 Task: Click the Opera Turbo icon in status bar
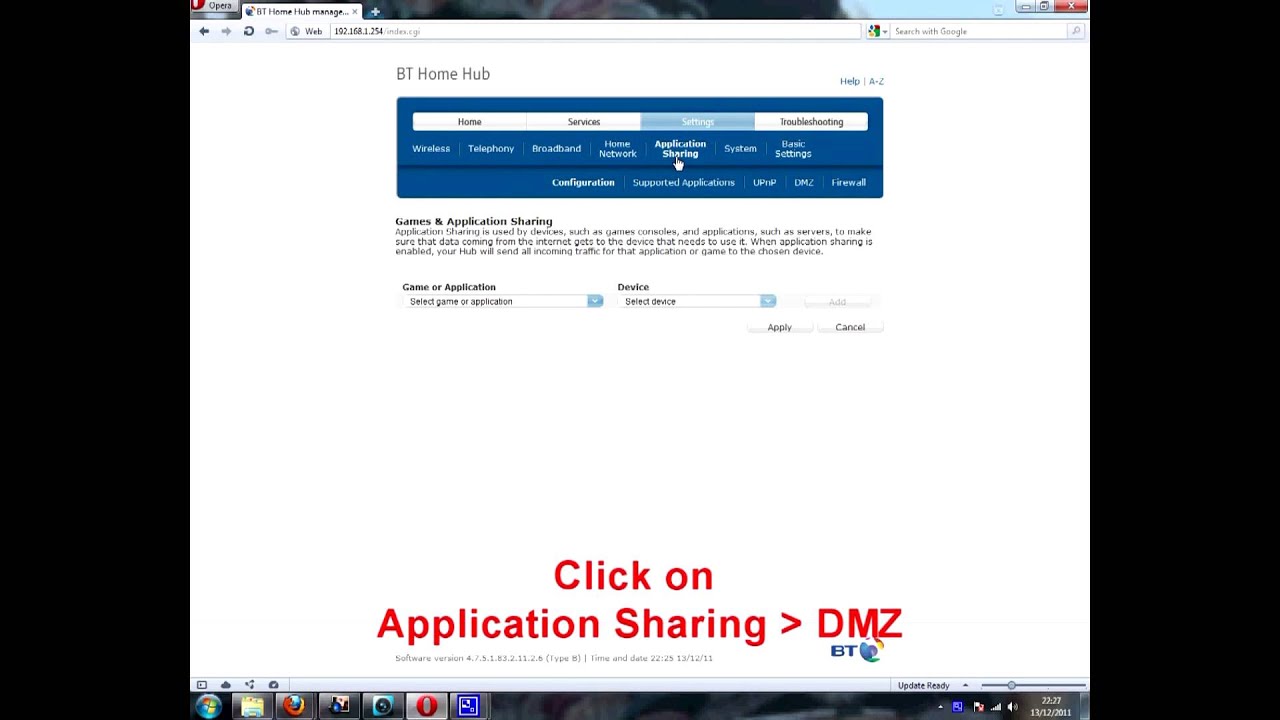(274, 685)
